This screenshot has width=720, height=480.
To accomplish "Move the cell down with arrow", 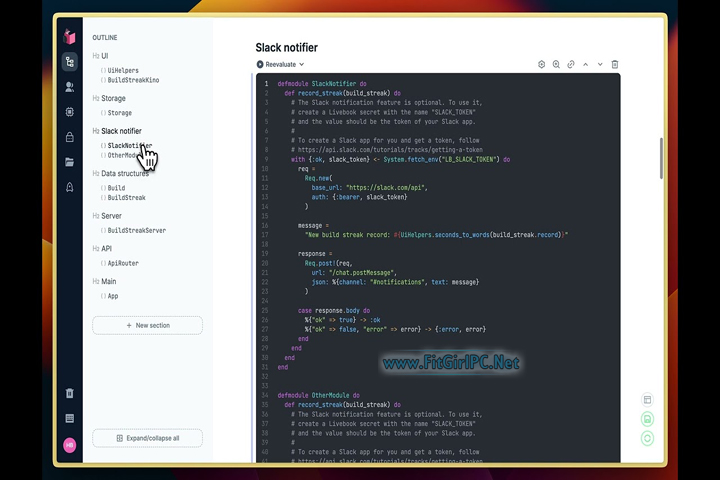I will pyautogui.click(x=600, y=64).
